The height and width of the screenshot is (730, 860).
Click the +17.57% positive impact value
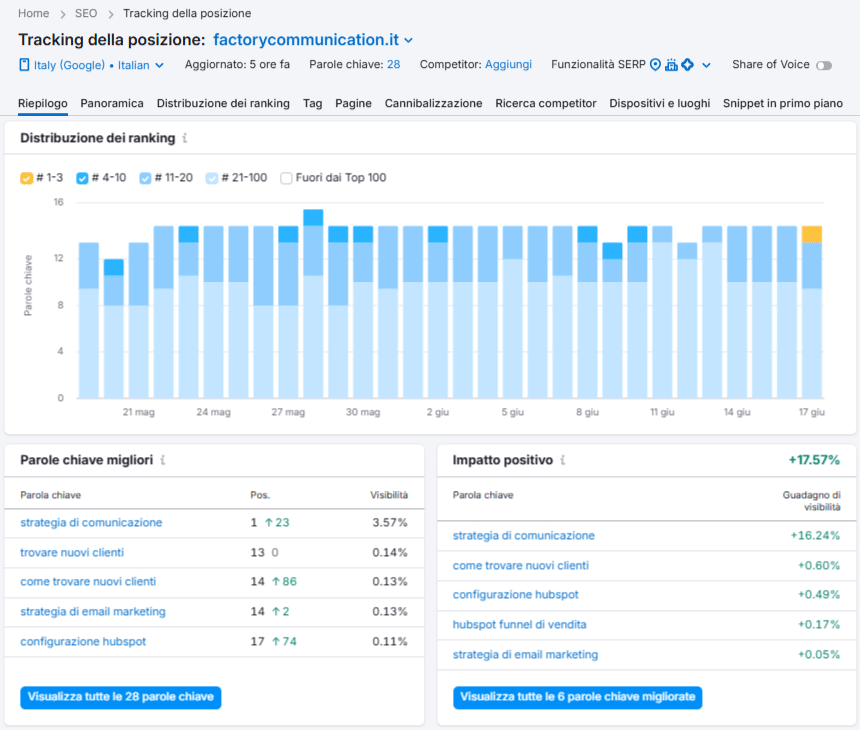coord(814,460)
